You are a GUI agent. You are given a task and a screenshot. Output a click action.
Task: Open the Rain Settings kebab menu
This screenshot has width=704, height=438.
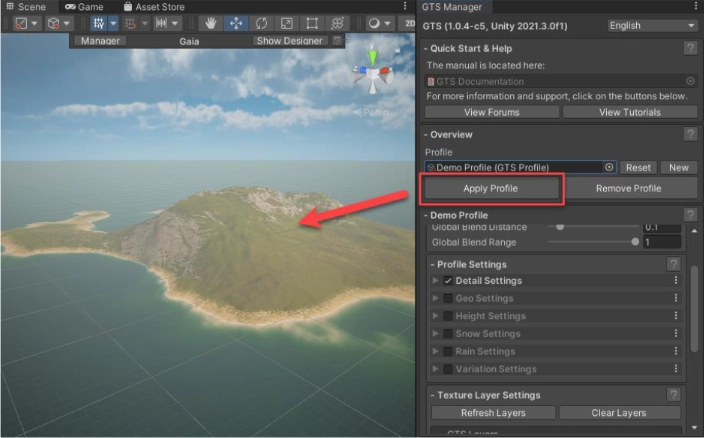point(676,351)
